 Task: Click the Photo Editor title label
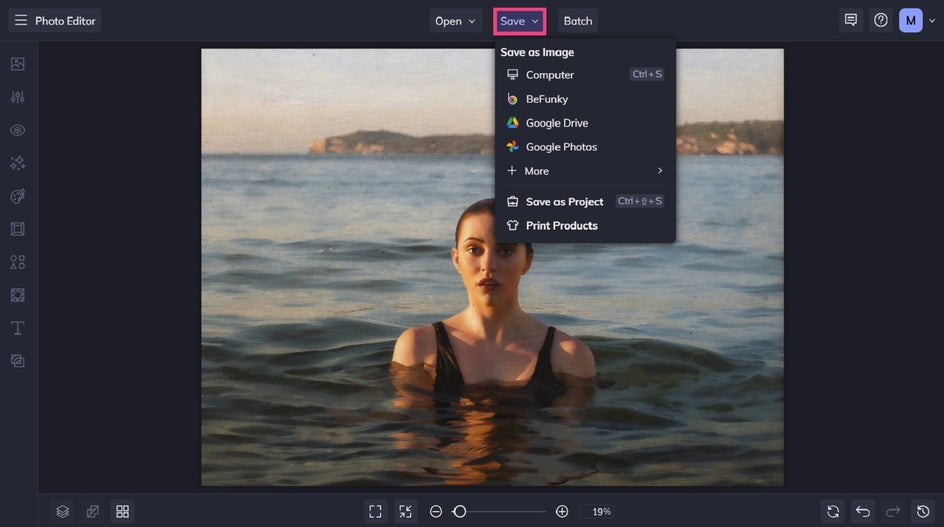(65, 21)
